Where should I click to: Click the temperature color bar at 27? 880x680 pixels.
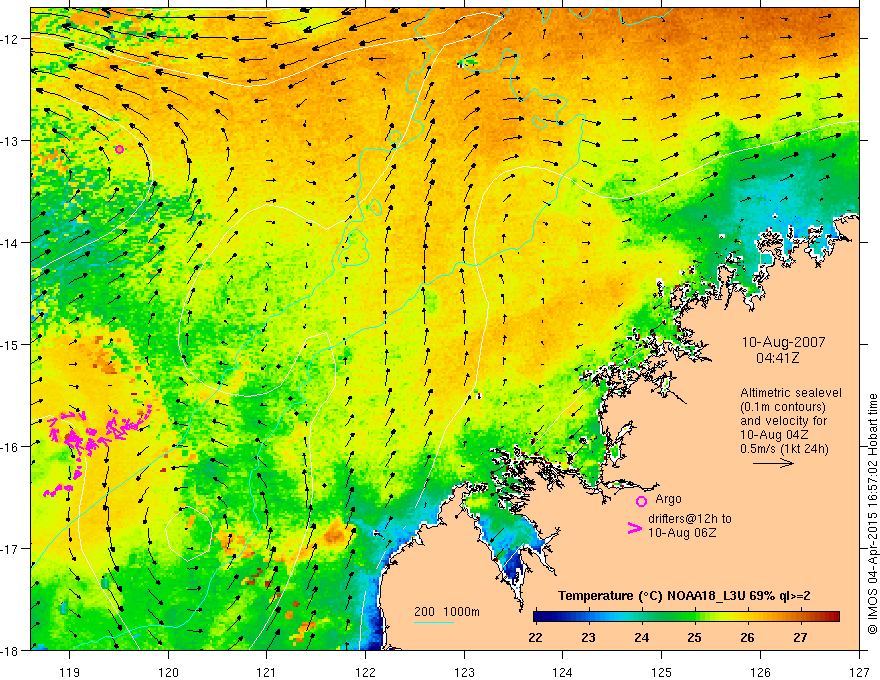[x=801, y=617]
